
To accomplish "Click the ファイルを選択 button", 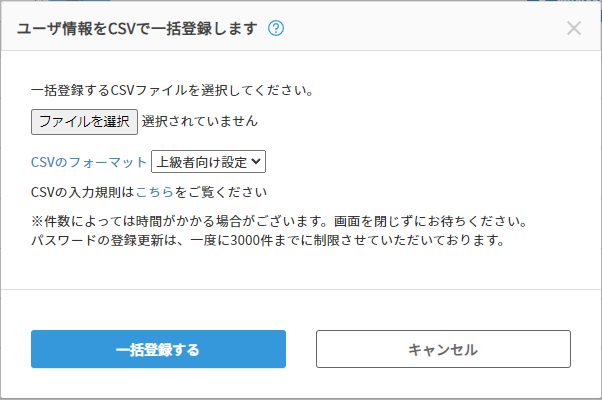I will [84, 122].
